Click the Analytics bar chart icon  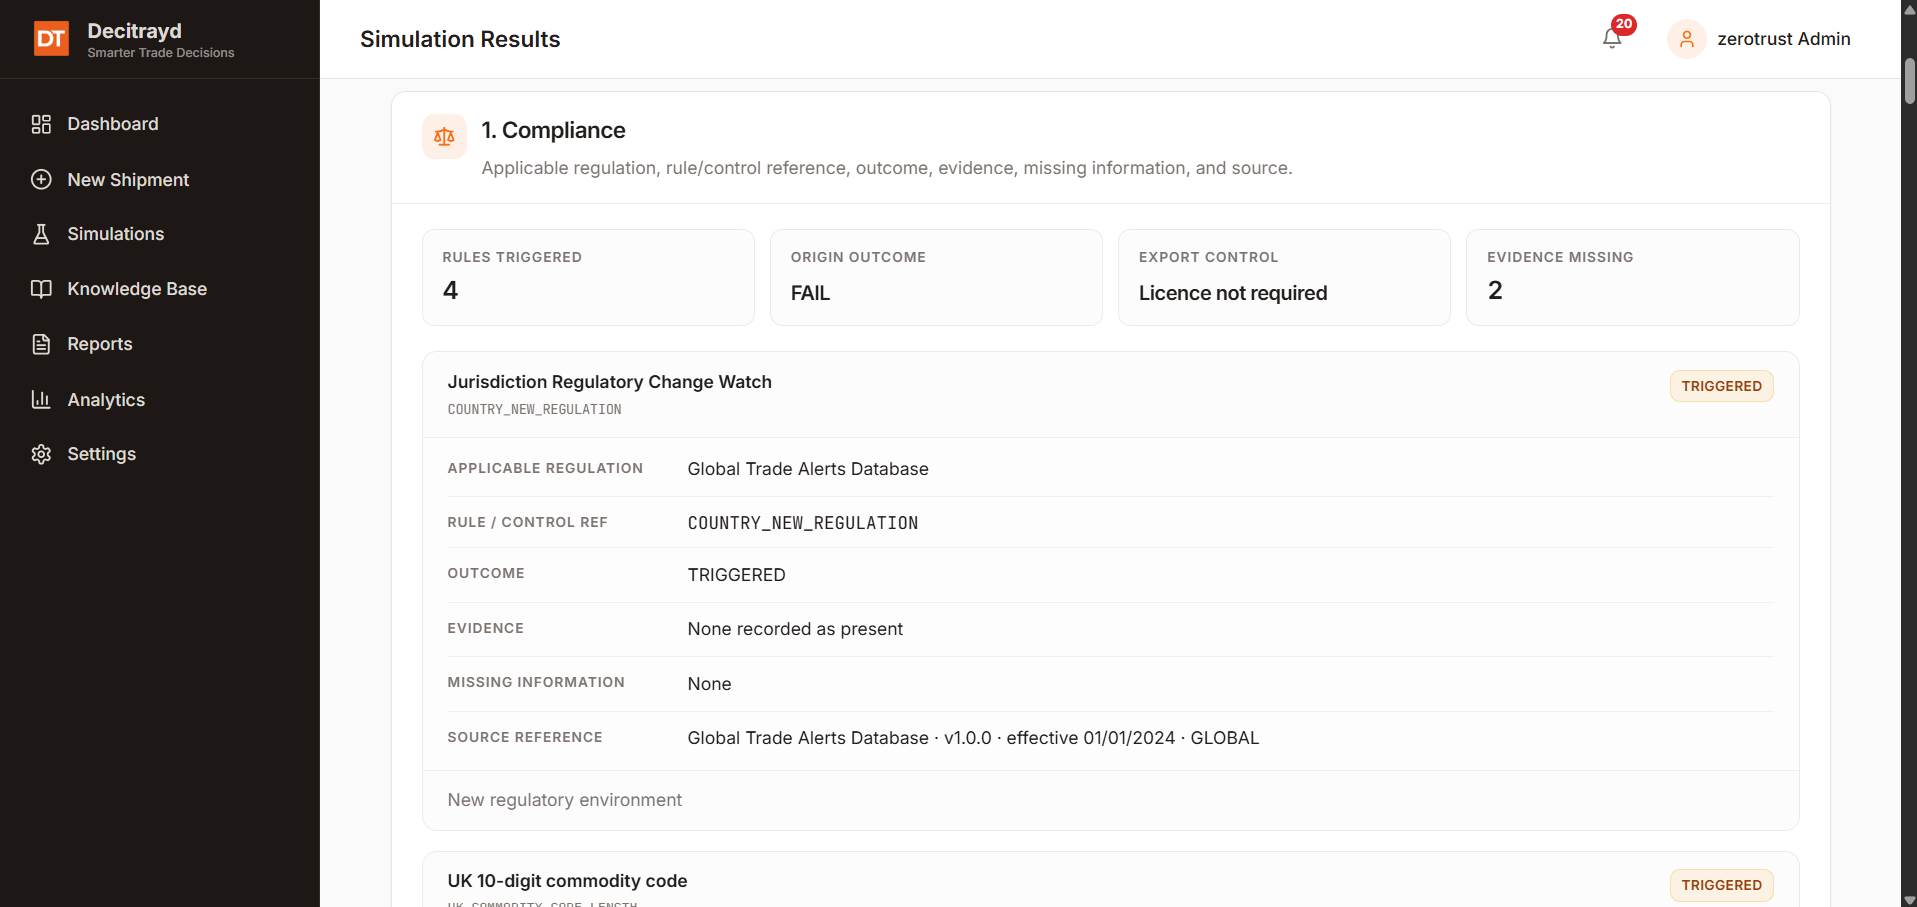coord(41,400)
